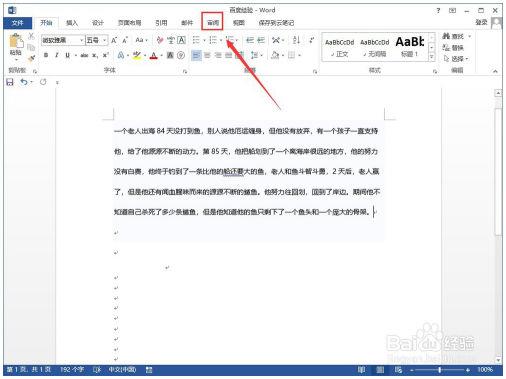This screenshot has width=506, height=379.
Task: Click the Character Border icon
Action: tap(181, 40)
